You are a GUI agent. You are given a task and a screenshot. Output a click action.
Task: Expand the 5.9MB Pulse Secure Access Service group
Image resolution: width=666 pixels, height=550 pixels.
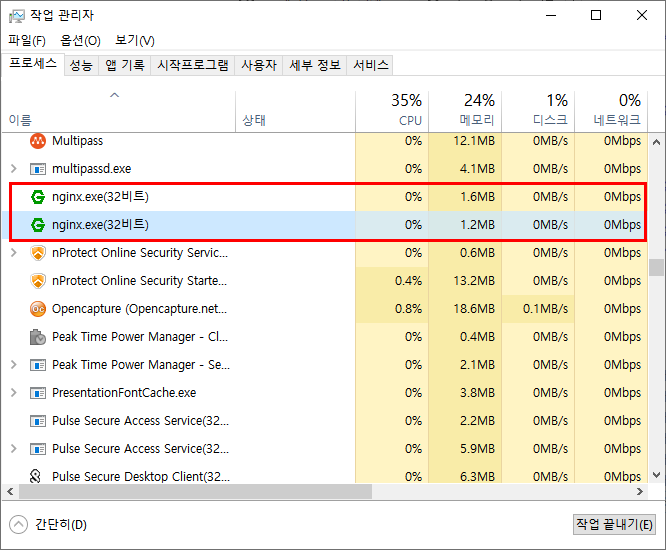coord(14,448)
